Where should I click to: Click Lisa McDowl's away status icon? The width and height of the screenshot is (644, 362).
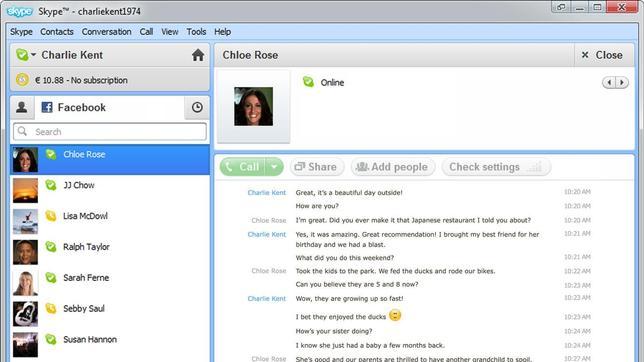point(51,216)
